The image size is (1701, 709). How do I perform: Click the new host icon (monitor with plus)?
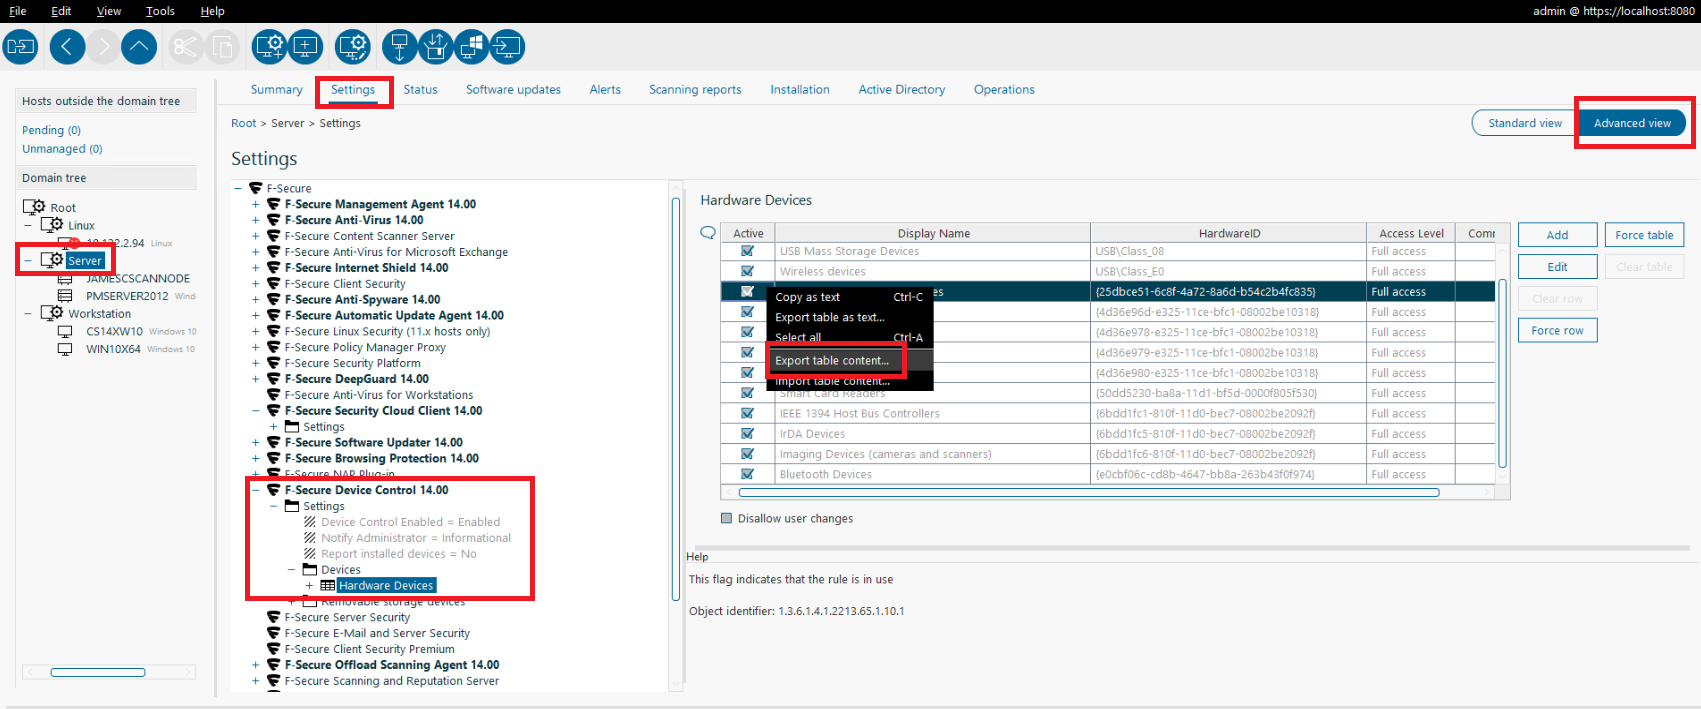(x=305, y=47)
